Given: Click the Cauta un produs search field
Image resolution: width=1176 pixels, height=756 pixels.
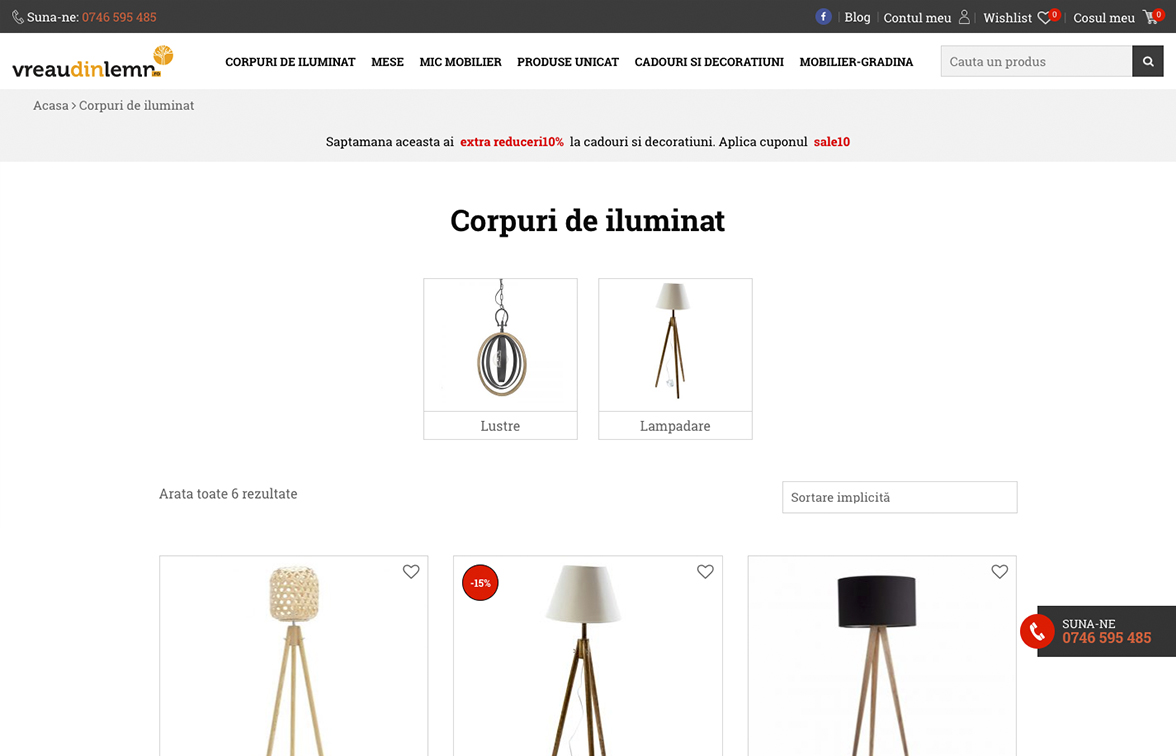Looking at the screenshot, I should tap(1036, 62).
